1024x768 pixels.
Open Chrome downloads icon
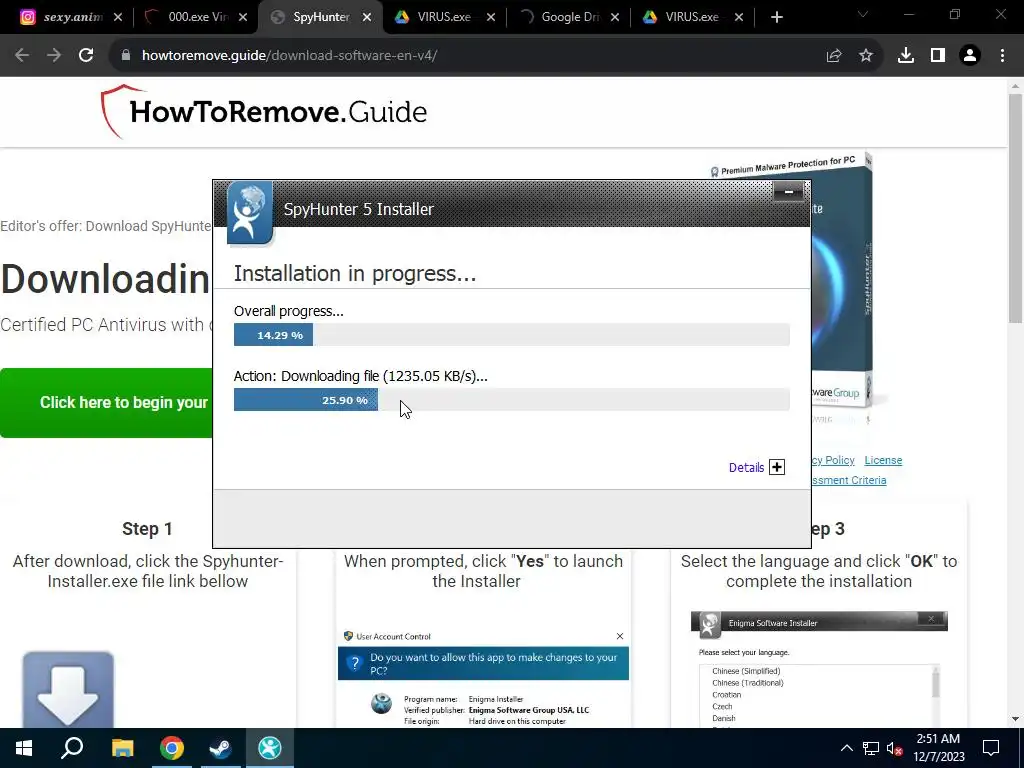(906, 56)
